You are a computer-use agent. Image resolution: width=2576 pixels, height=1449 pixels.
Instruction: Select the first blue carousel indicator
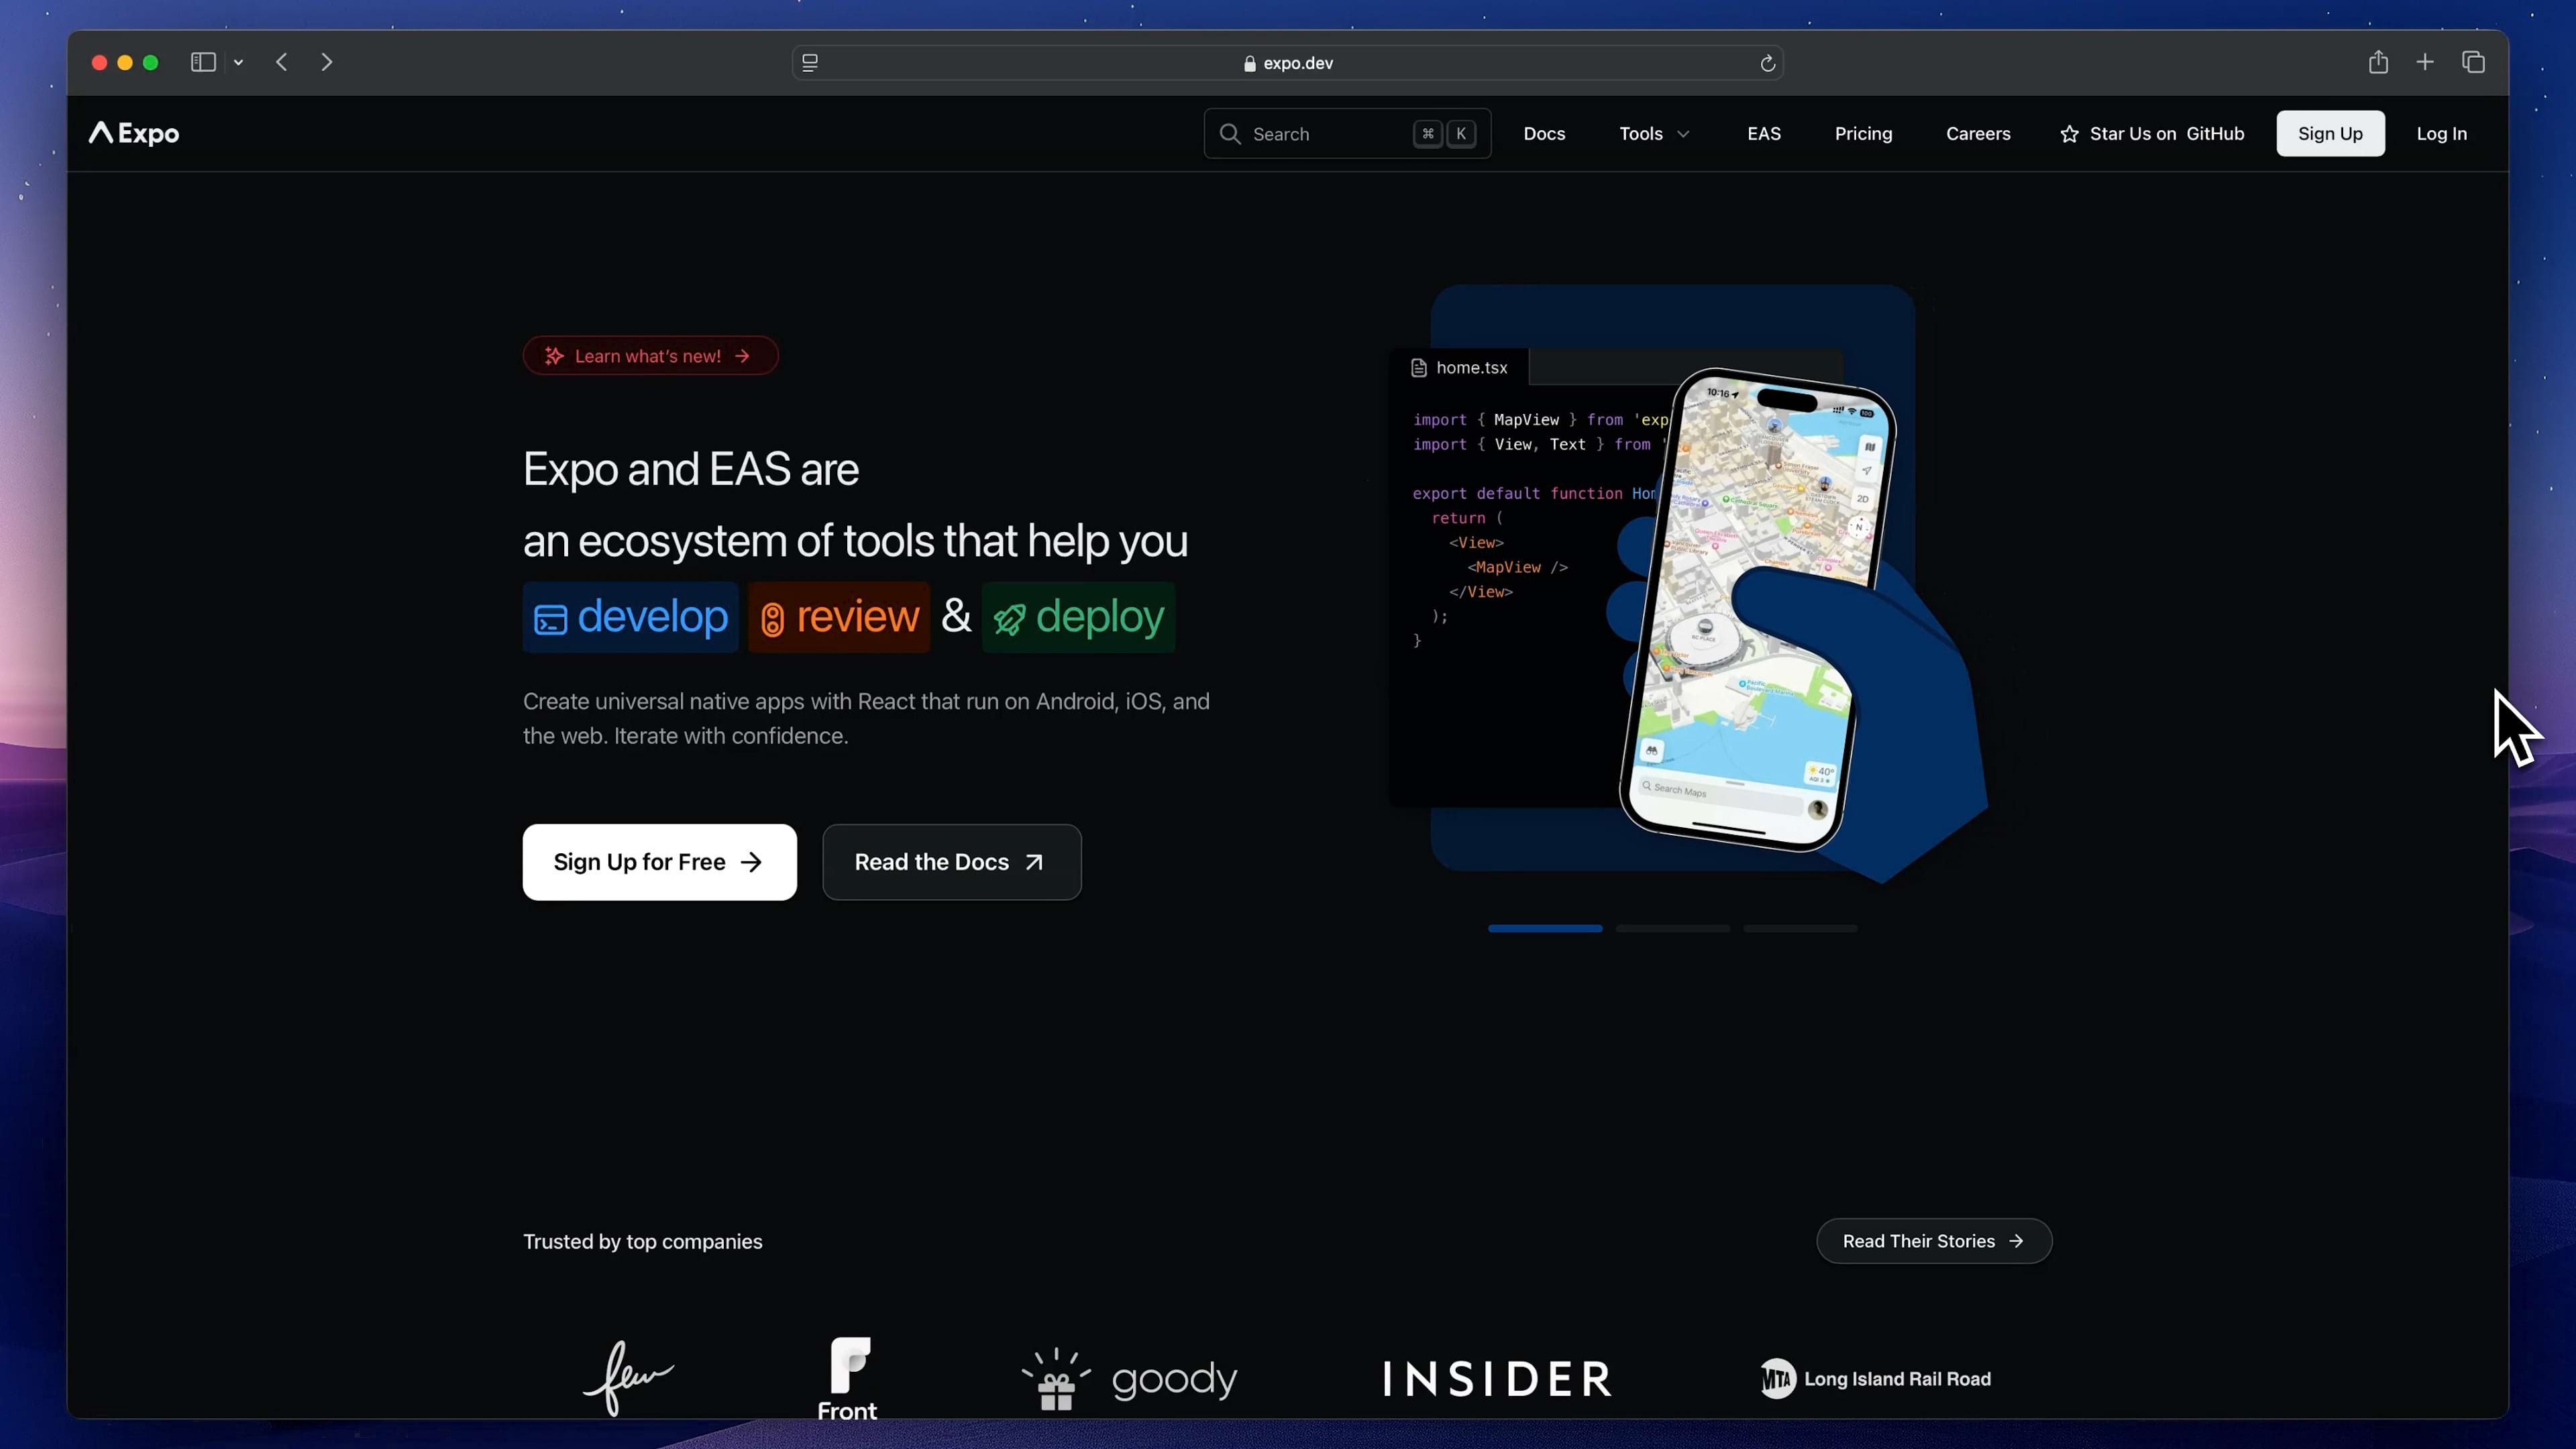(x=1545, y=929)
